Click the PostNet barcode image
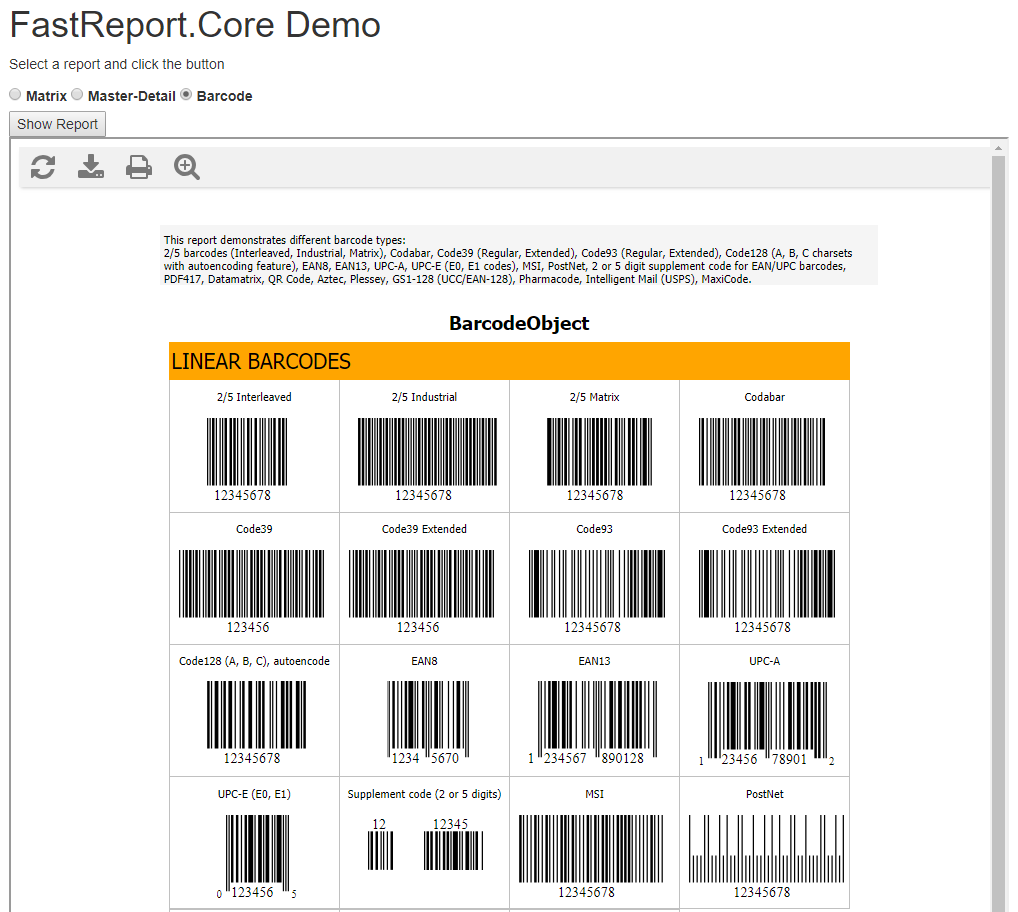Screen dimensions: 1018x912 [x=766, y=848]
